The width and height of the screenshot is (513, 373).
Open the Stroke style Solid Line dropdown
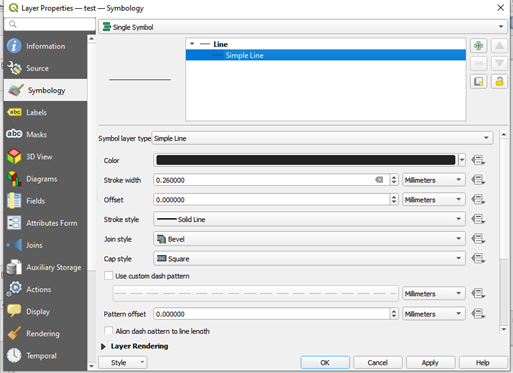coord(309,219)
